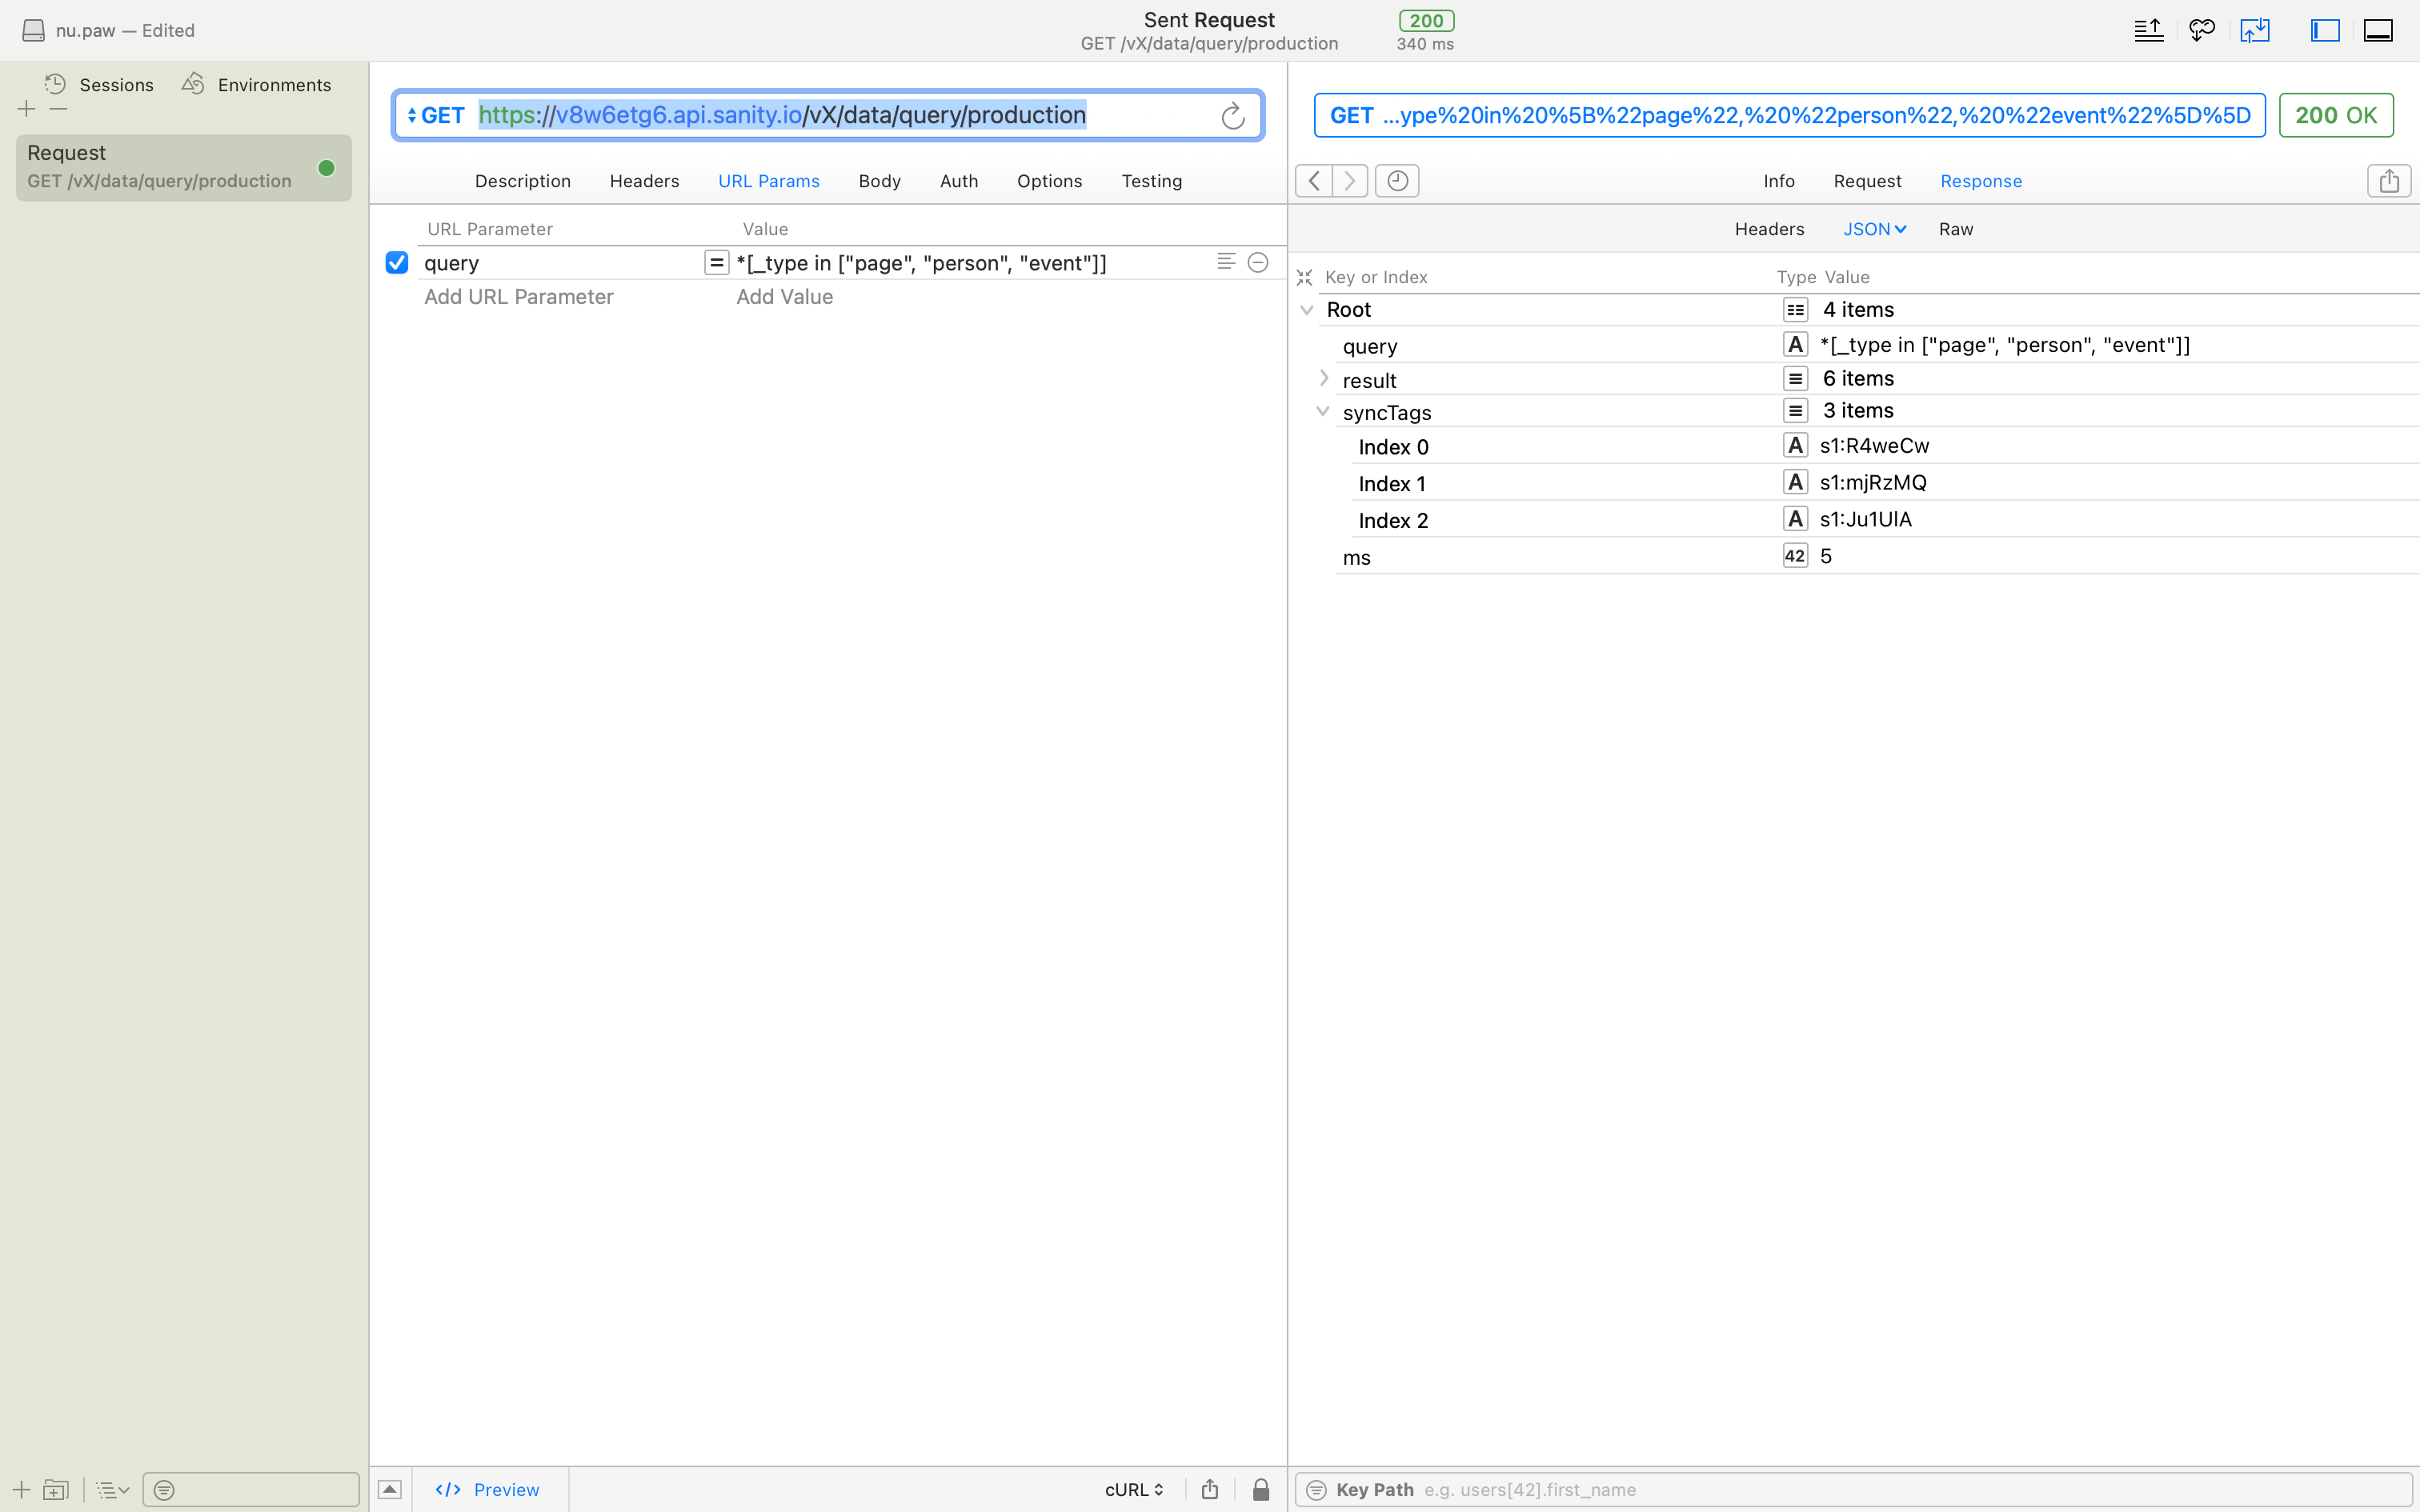Click the Add Value field

tap(785, 297)
